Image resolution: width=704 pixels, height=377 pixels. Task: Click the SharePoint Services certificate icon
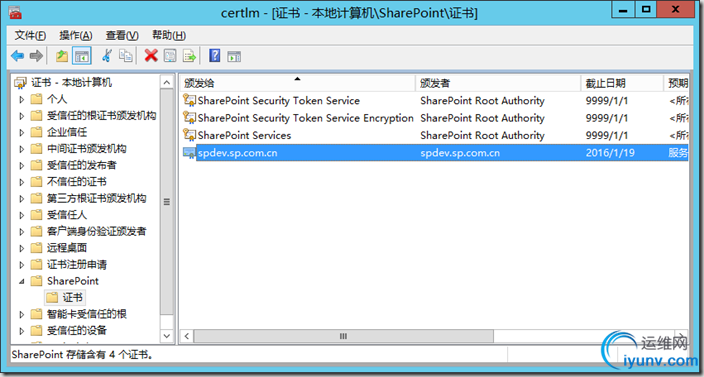click(x=189, y=135)
